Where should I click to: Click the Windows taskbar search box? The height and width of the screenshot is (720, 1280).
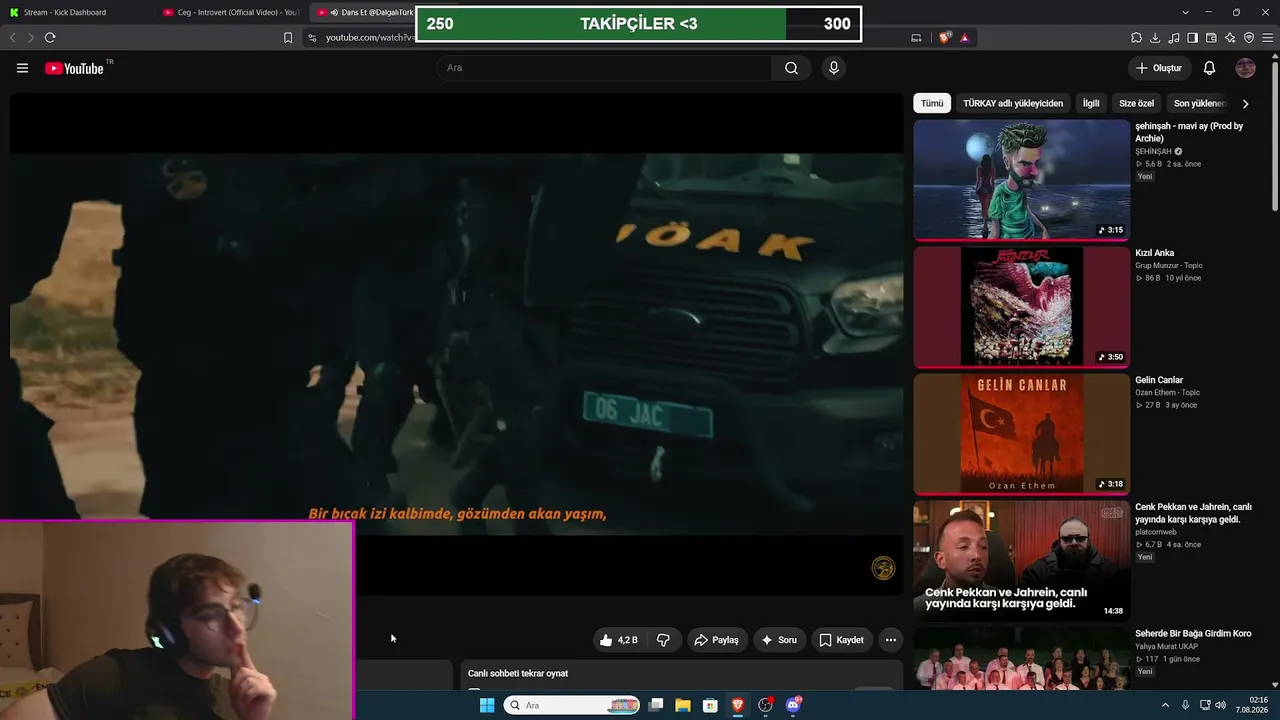pos(572,705)
